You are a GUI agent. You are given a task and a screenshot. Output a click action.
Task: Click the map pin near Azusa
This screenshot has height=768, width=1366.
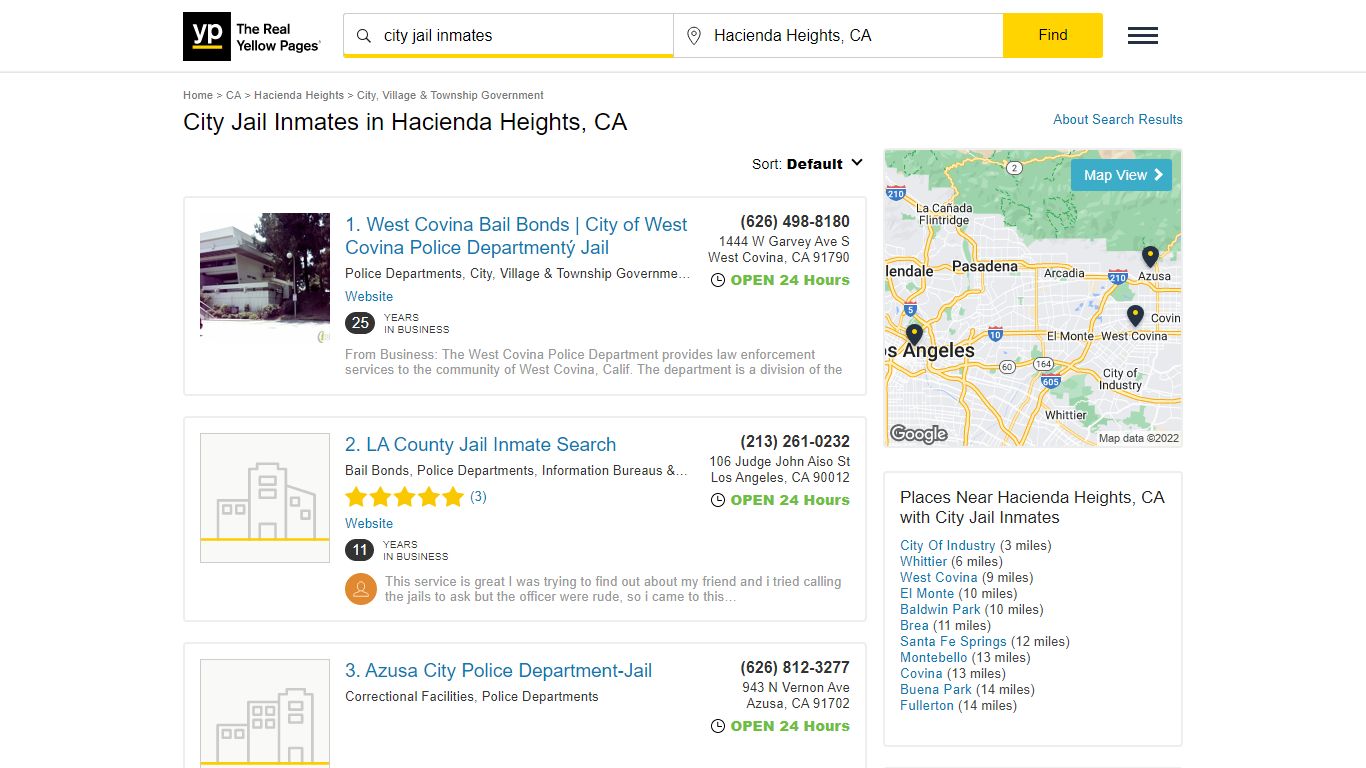point(1150,257)
